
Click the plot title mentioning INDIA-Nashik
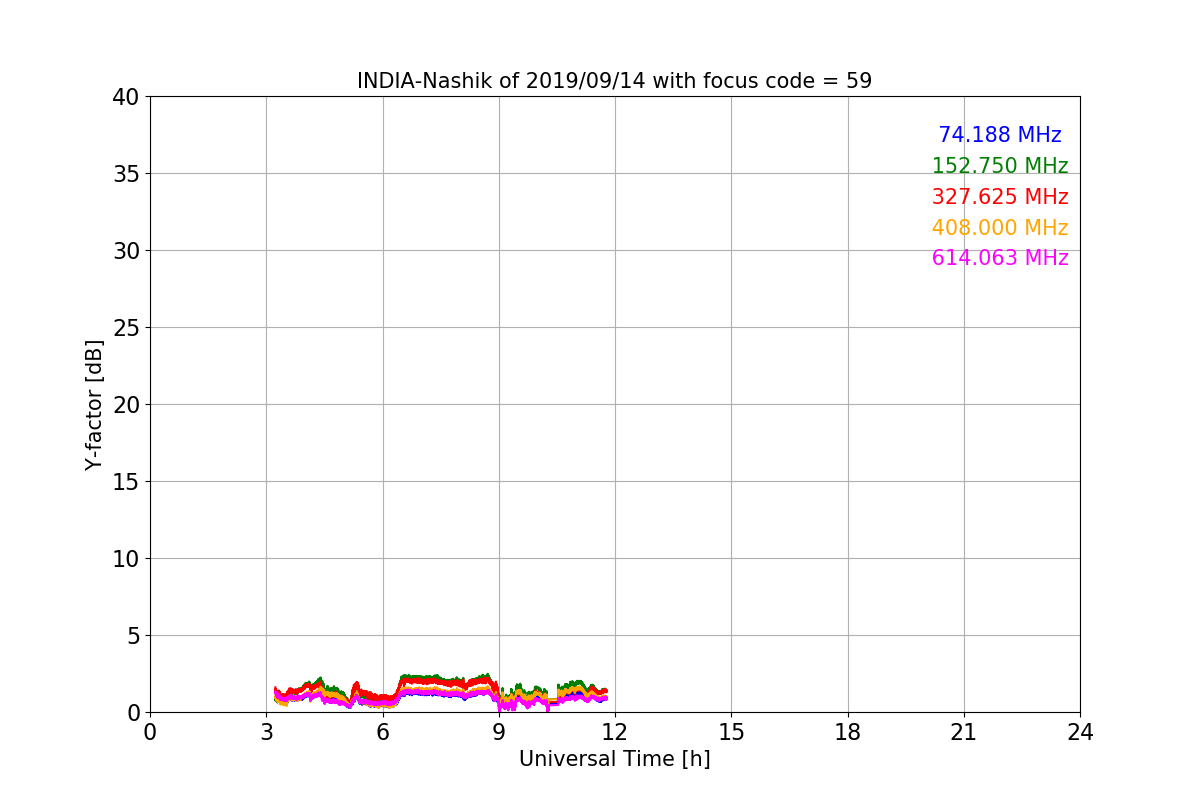(614, 81)
